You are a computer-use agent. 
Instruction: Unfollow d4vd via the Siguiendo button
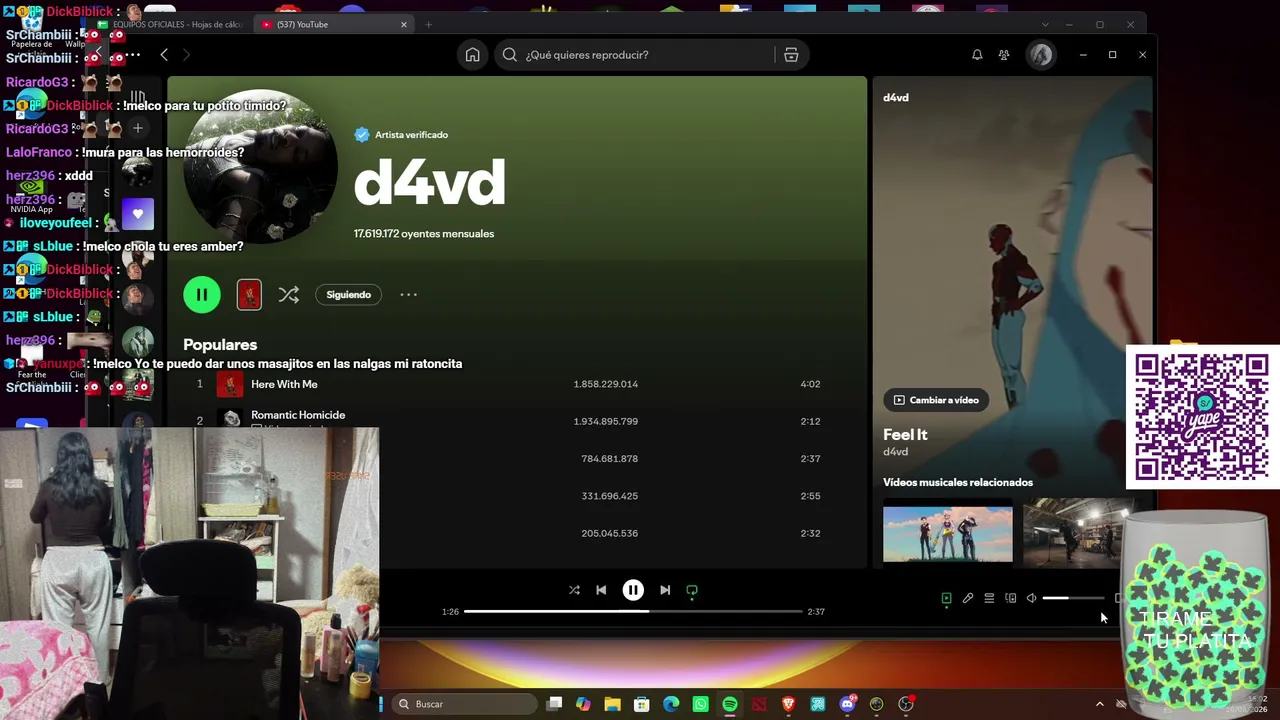point(348,295)
